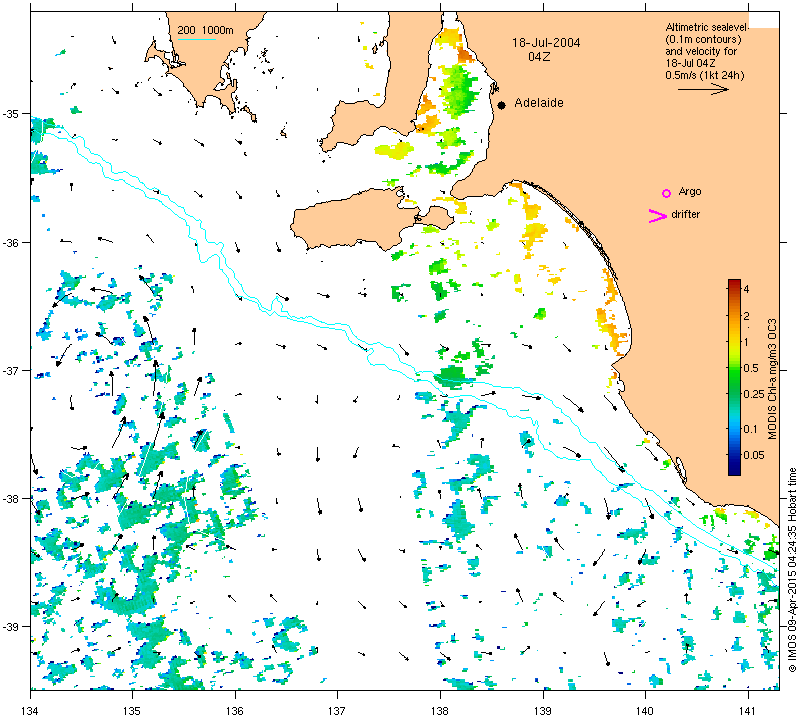The image size is (800, 720).
Task: Click the colorbar tick label 0.25
Action: coord(754,394)
